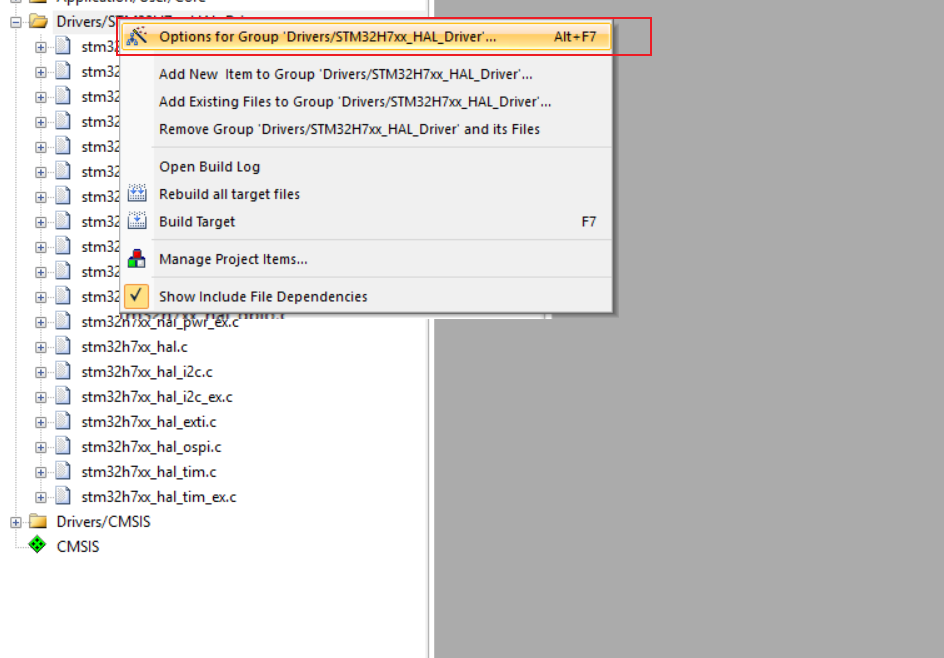Click the file icon of stm32h7xx_hal_pwr_ex.c
This screenshot has height=658, width=944.
point(63,321)
